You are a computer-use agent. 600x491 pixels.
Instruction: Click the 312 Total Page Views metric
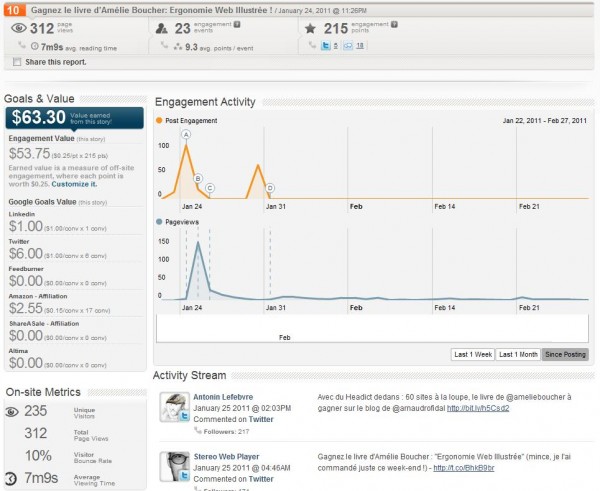coord(36,434)
